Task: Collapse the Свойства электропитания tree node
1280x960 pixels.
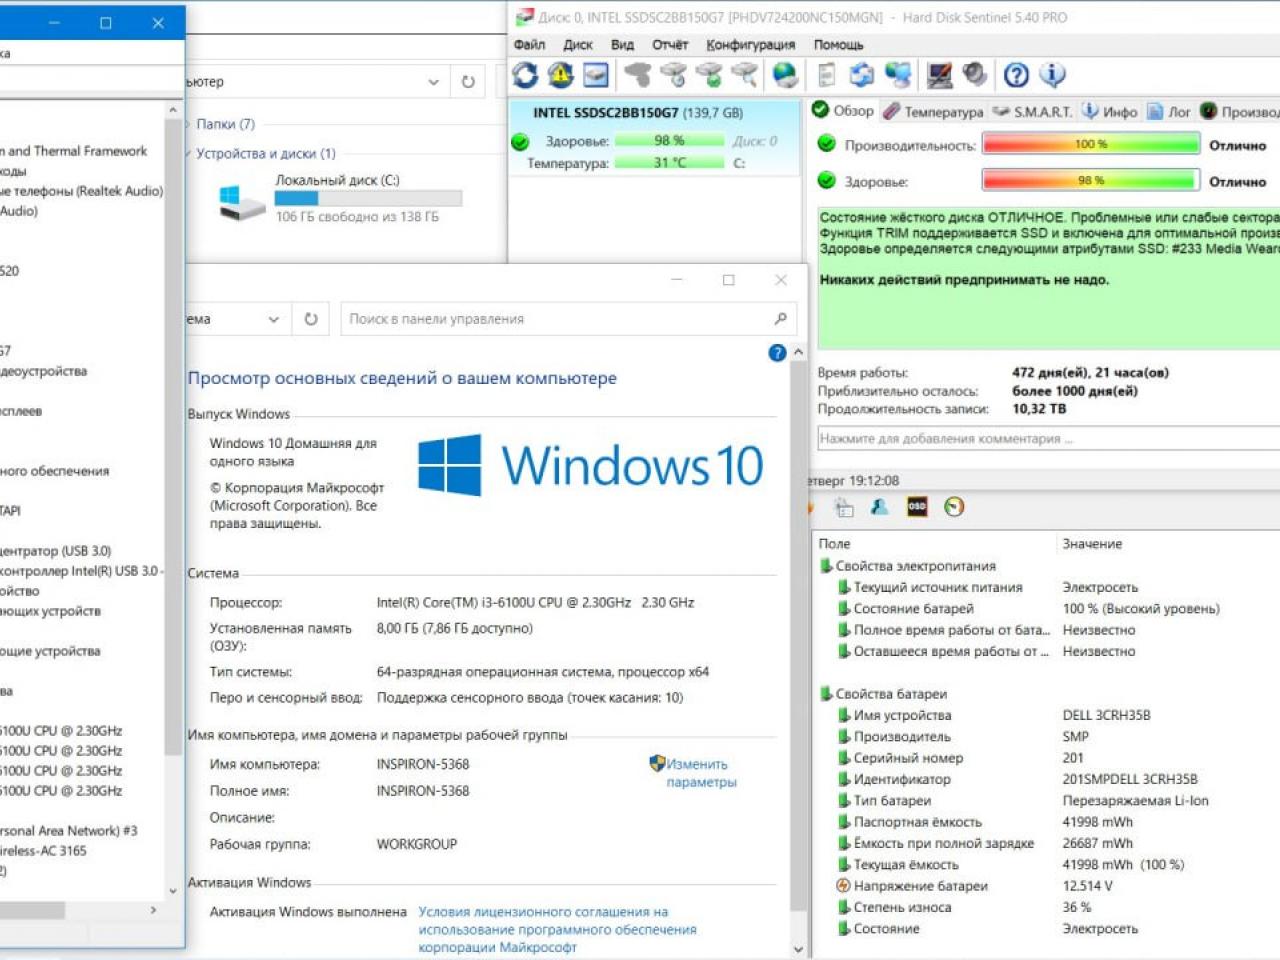Action: (x=826, y=566)
